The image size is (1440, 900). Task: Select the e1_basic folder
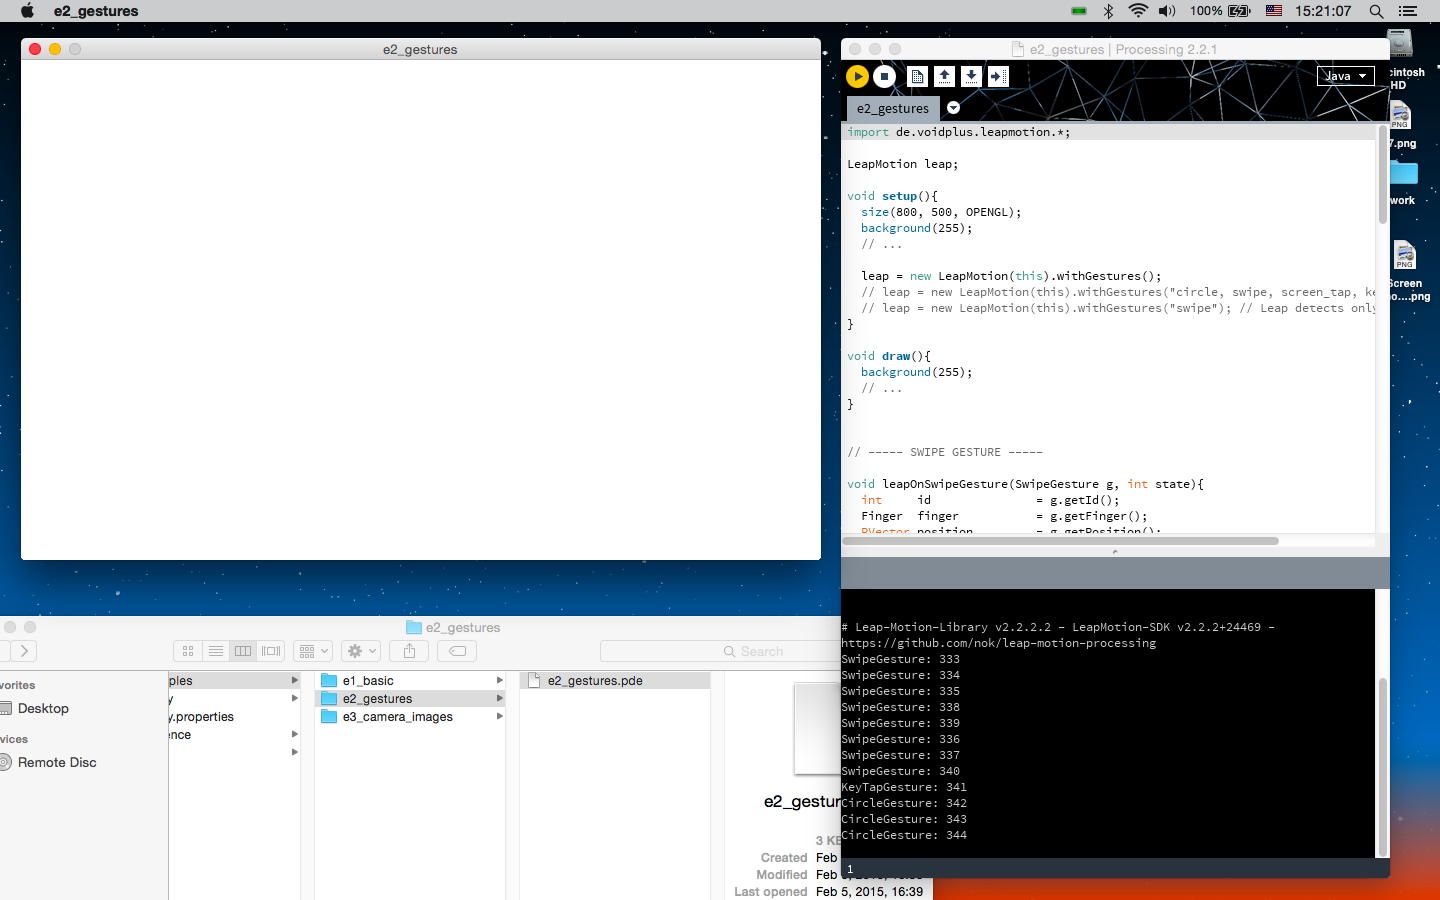tap(368, 681)
